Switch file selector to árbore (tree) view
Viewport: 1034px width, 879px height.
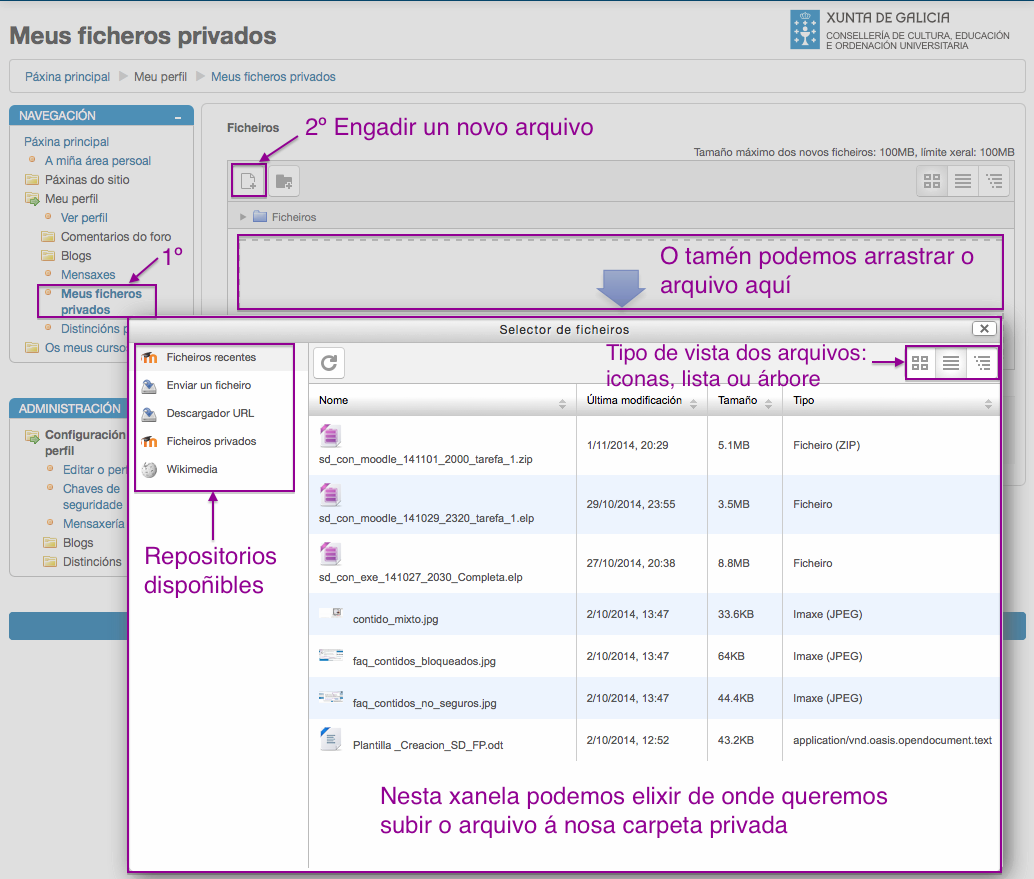(981, 362)
